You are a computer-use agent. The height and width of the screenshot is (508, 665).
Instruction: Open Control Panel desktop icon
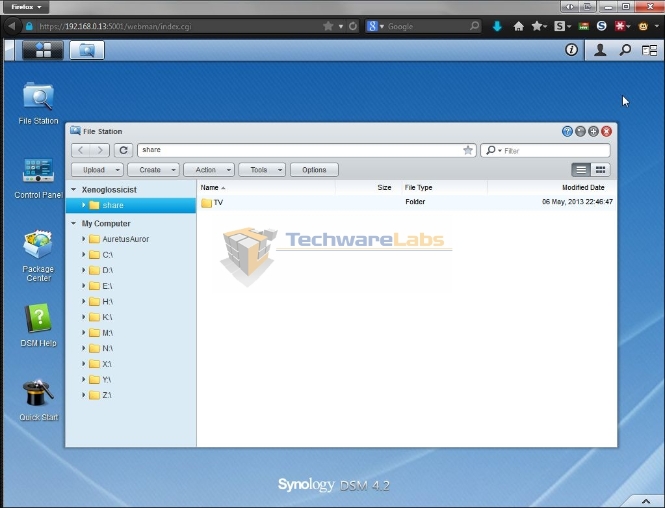coord(38,178)
